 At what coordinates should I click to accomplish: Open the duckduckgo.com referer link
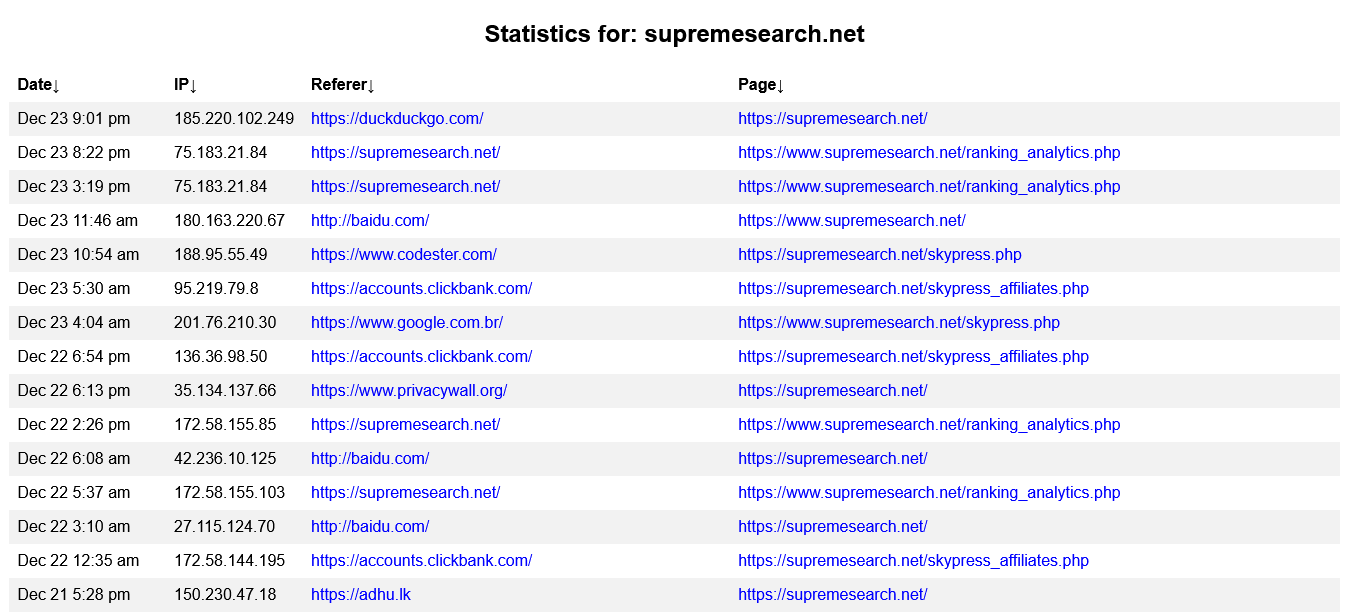tap(397, 119)
